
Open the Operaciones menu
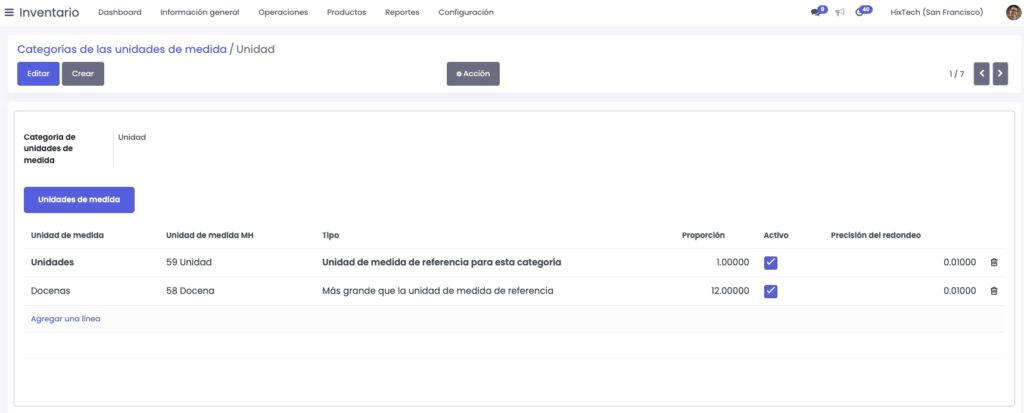point(283,12)
